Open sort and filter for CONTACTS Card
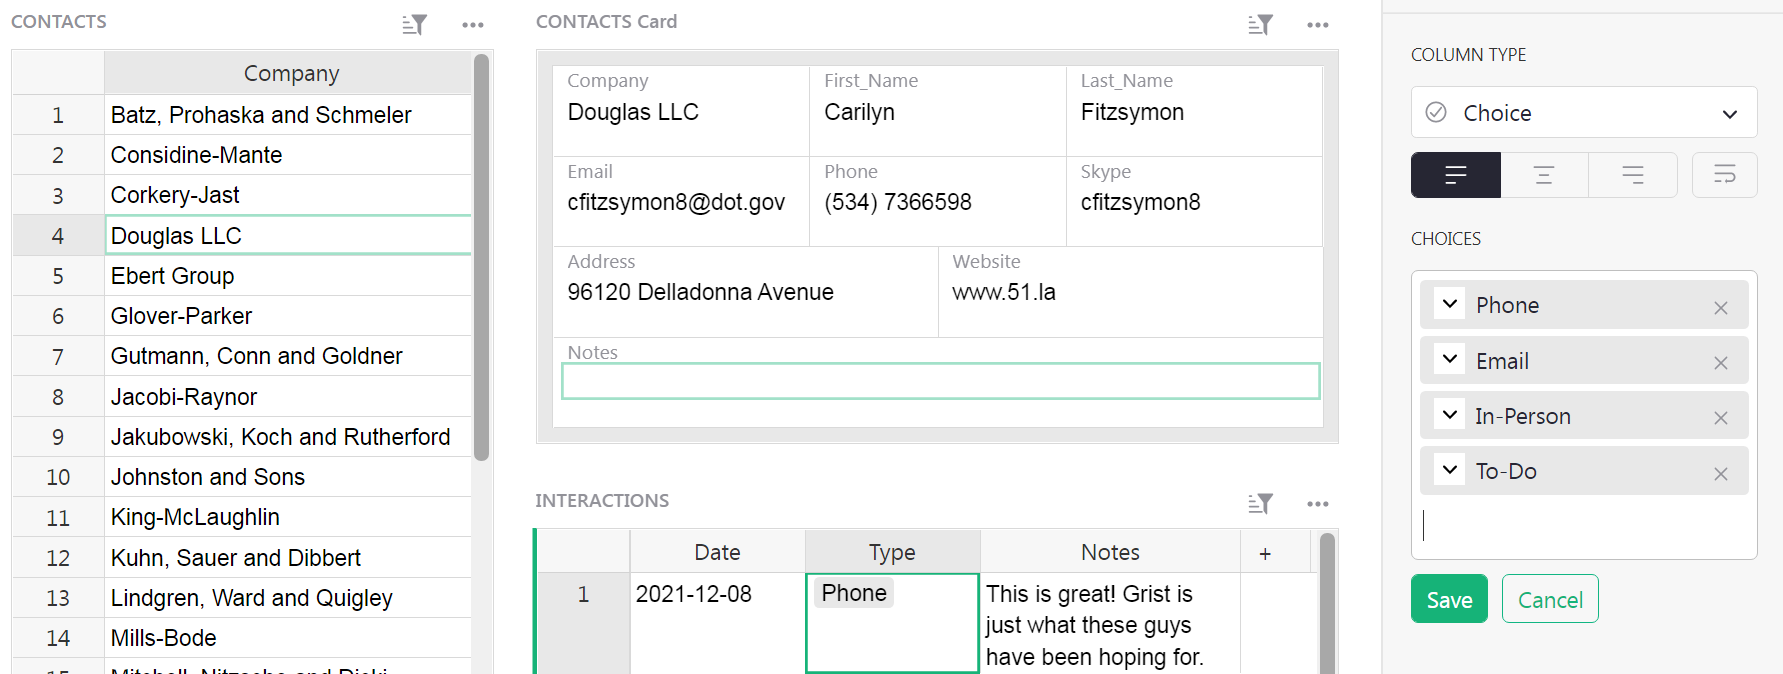Viewport: 1783px width, 674px height. pos(1260,25)
